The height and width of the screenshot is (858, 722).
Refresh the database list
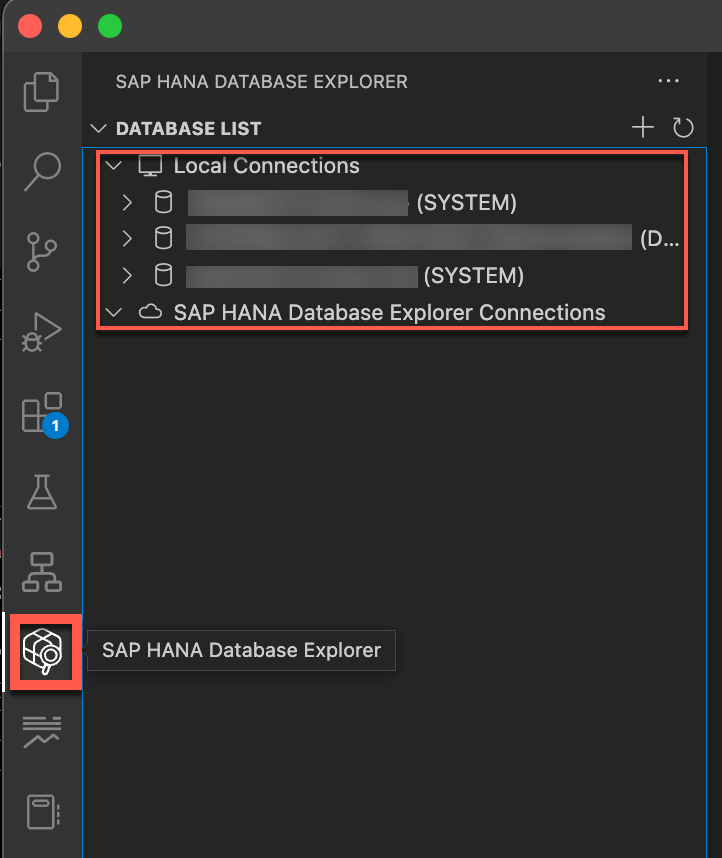pyautogui.click(x=683, y=128)
